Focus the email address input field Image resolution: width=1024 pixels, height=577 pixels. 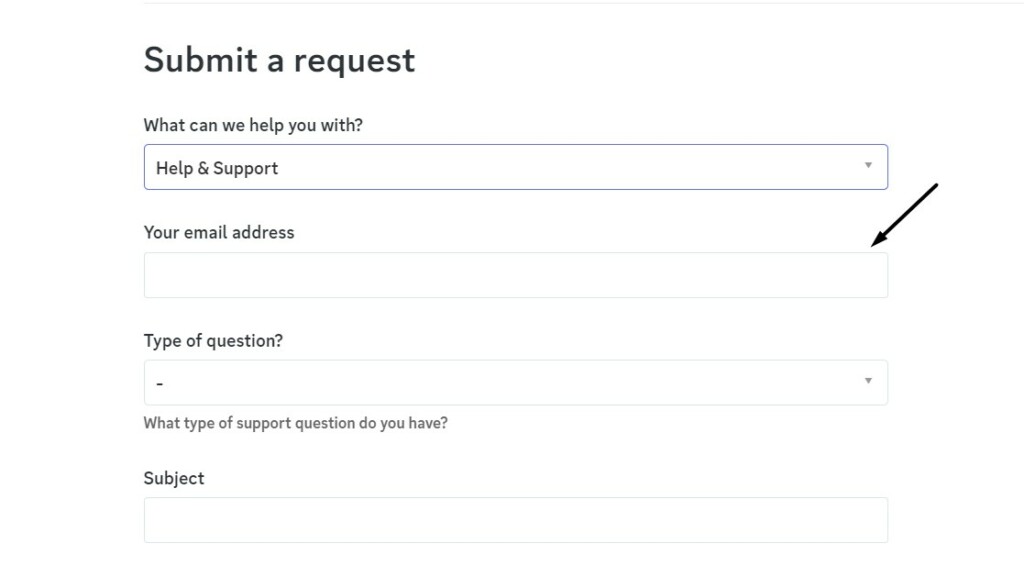coord(515,275)
